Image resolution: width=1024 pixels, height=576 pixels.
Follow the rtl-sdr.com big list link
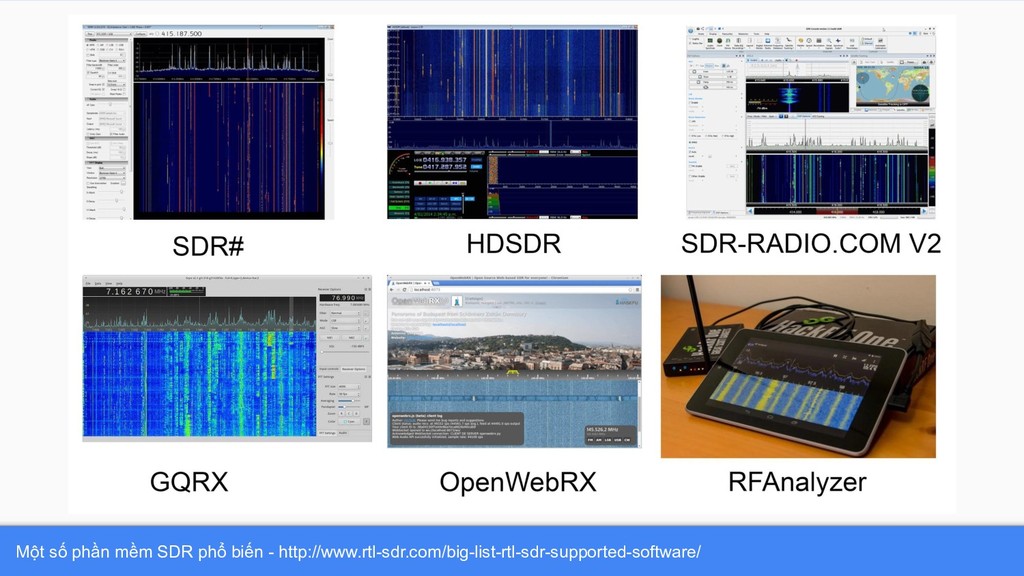[x=490, y=552]
